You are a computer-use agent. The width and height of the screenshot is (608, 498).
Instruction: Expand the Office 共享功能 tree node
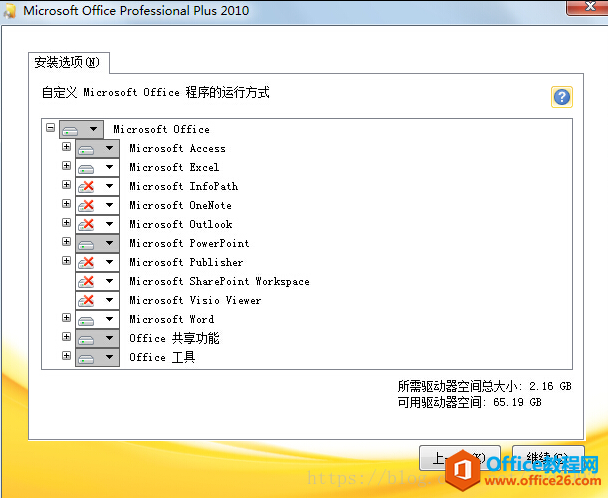click(66, 337)
